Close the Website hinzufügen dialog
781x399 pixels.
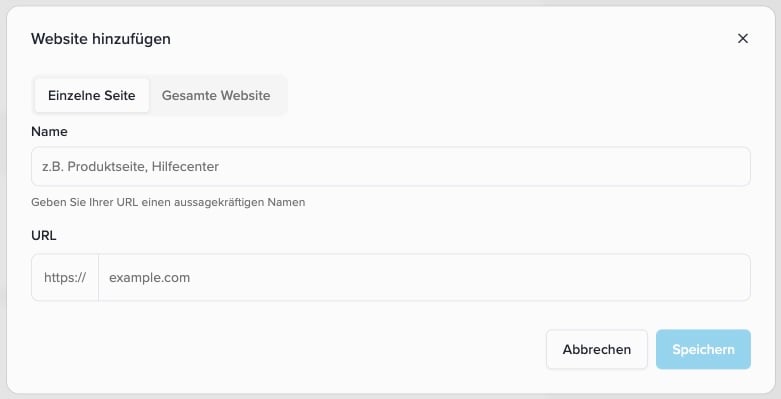click(743, 38)
